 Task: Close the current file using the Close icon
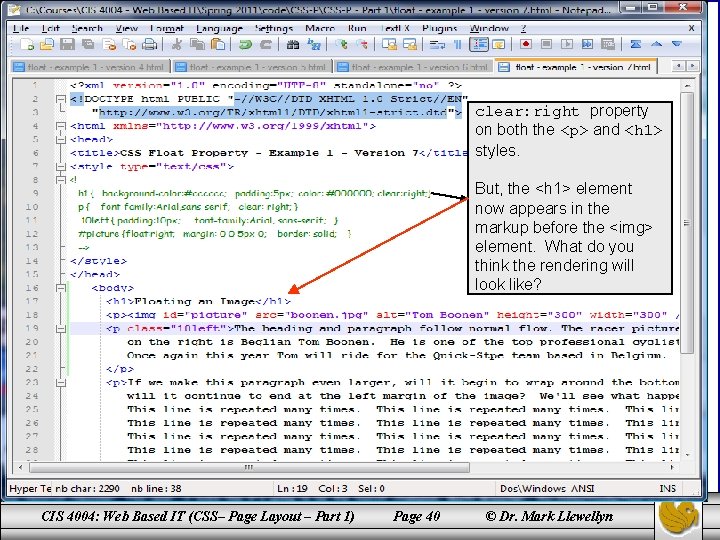(109, 44)
